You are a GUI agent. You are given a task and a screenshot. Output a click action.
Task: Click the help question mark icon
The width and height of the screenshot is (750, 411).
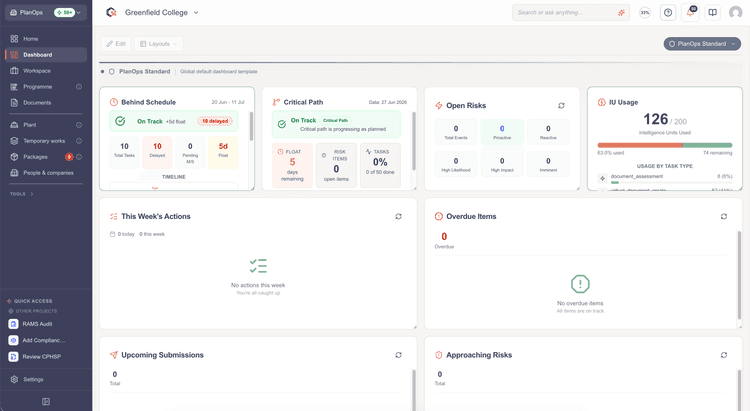(668, 12)
